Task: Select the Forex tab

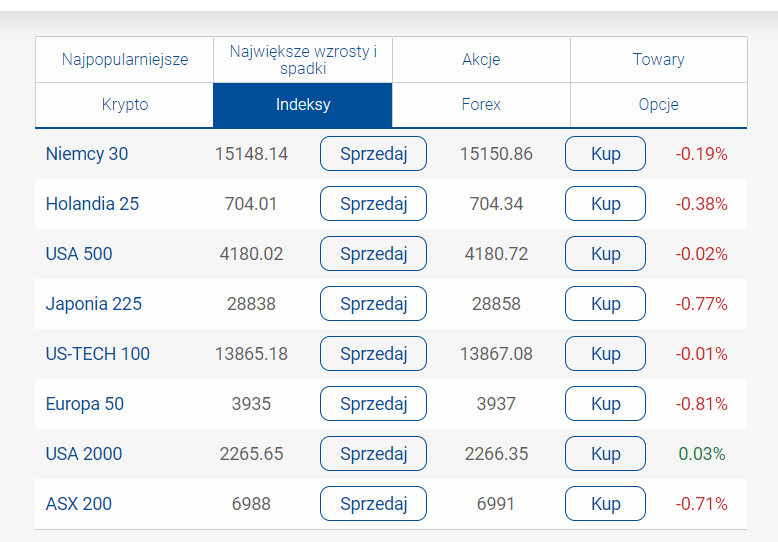Action: click(x=481, y=104)
